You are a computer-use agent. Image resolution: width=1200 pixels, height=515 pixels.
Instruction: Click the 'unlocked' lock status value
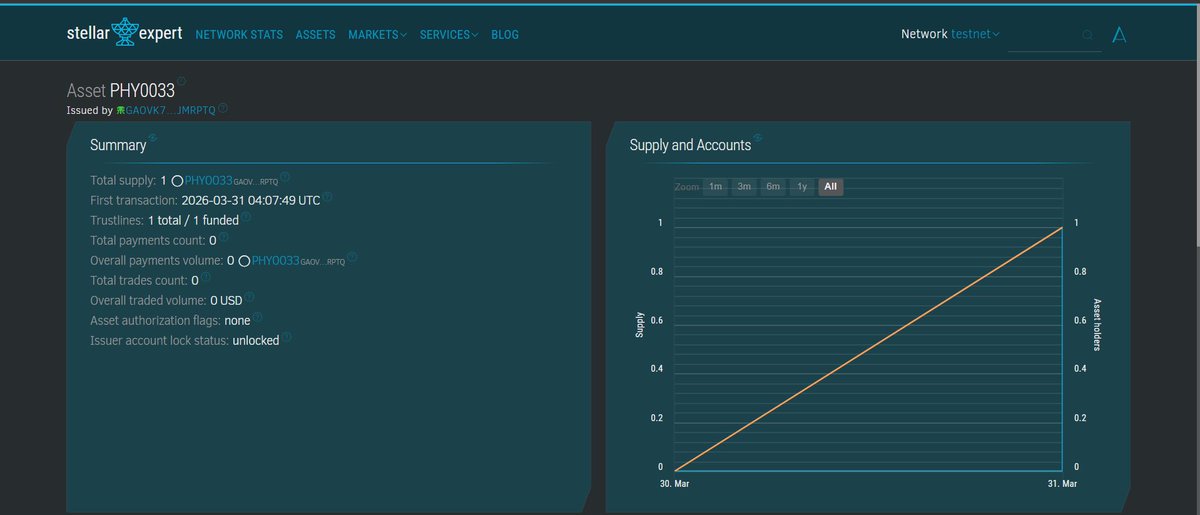tap(256, 341)
